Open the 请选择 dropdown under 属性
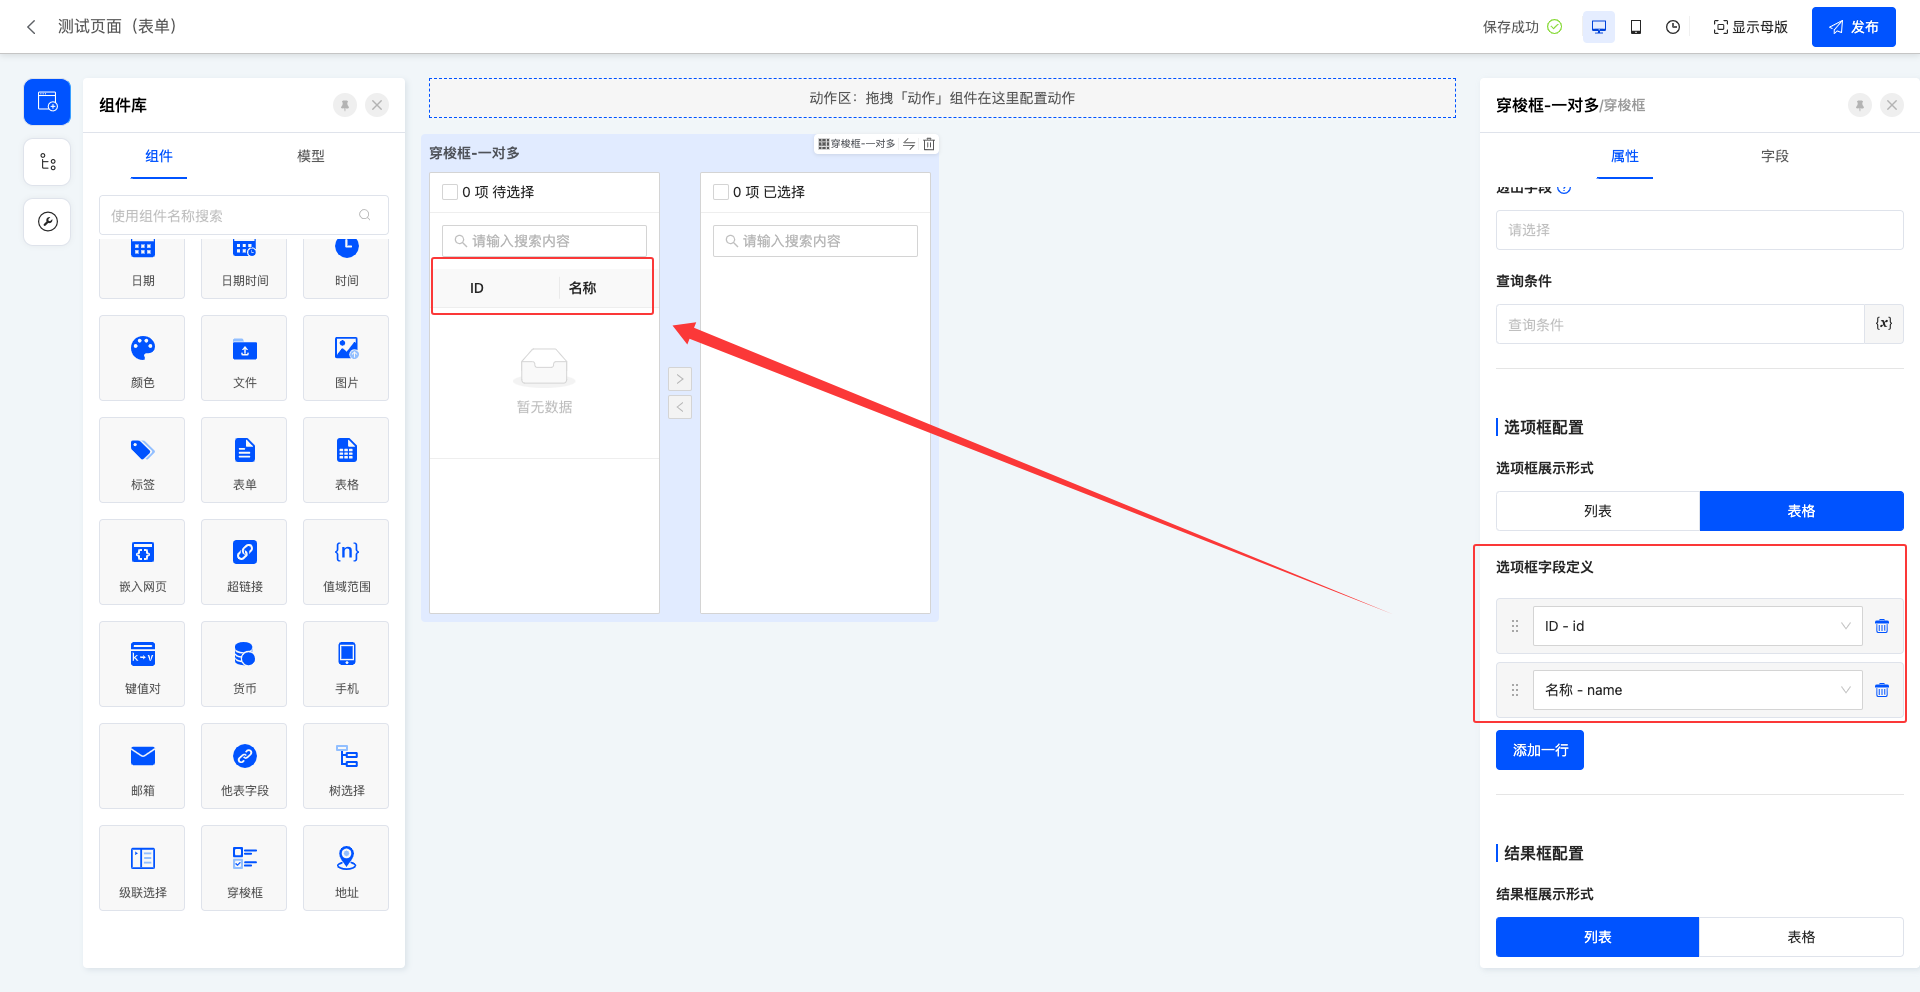Image resolution: width=1920 pixels, height=992 pixels. point(1698,230)
